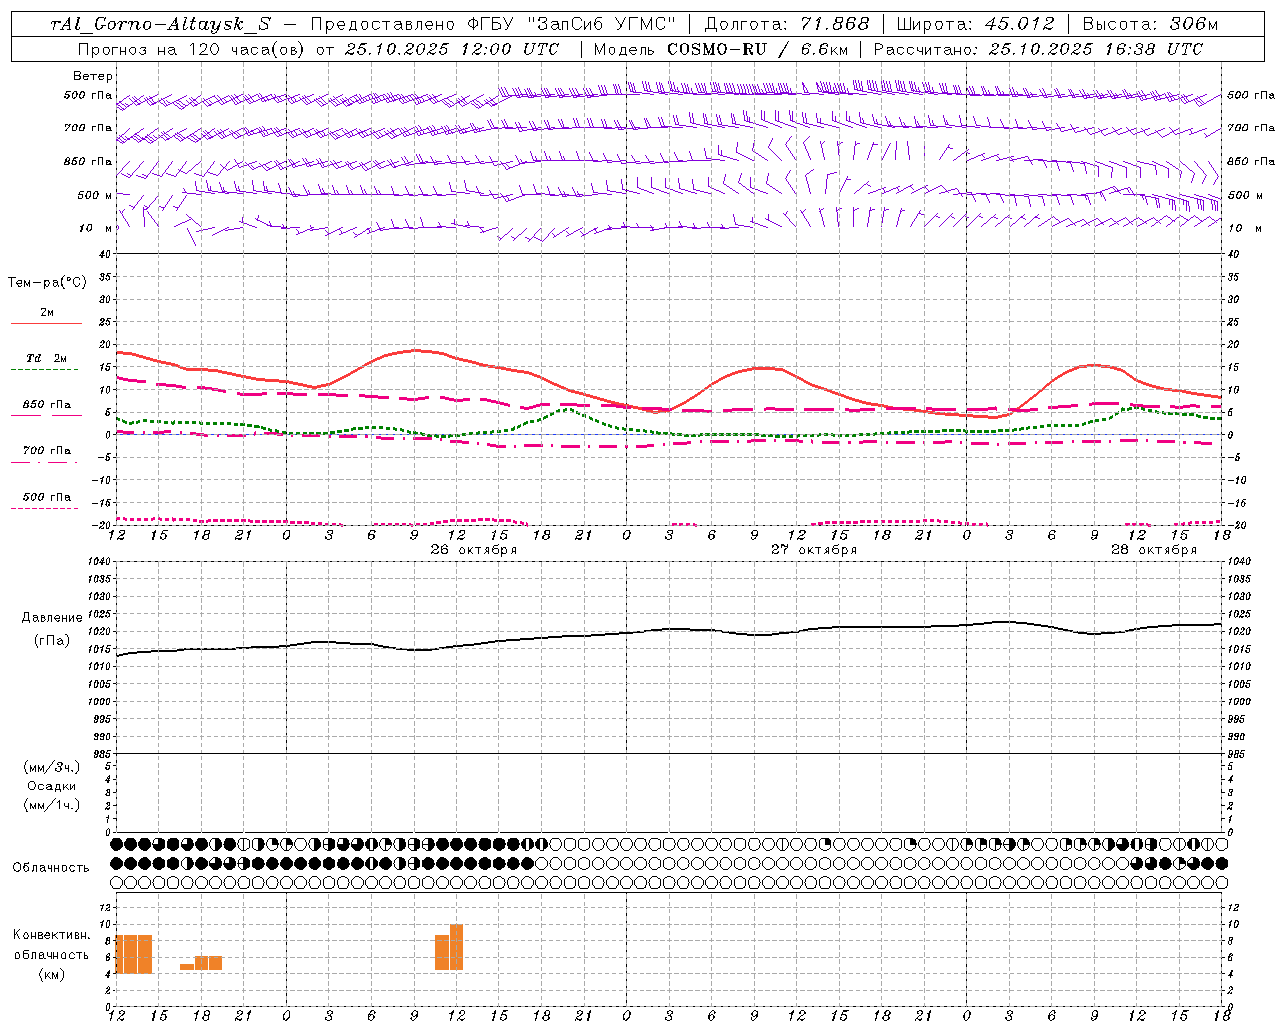This screenshot has width=1280, height=1024.
Task: Click the (мм/3ч.) precipitation unit label
Action: pos(52,767)
